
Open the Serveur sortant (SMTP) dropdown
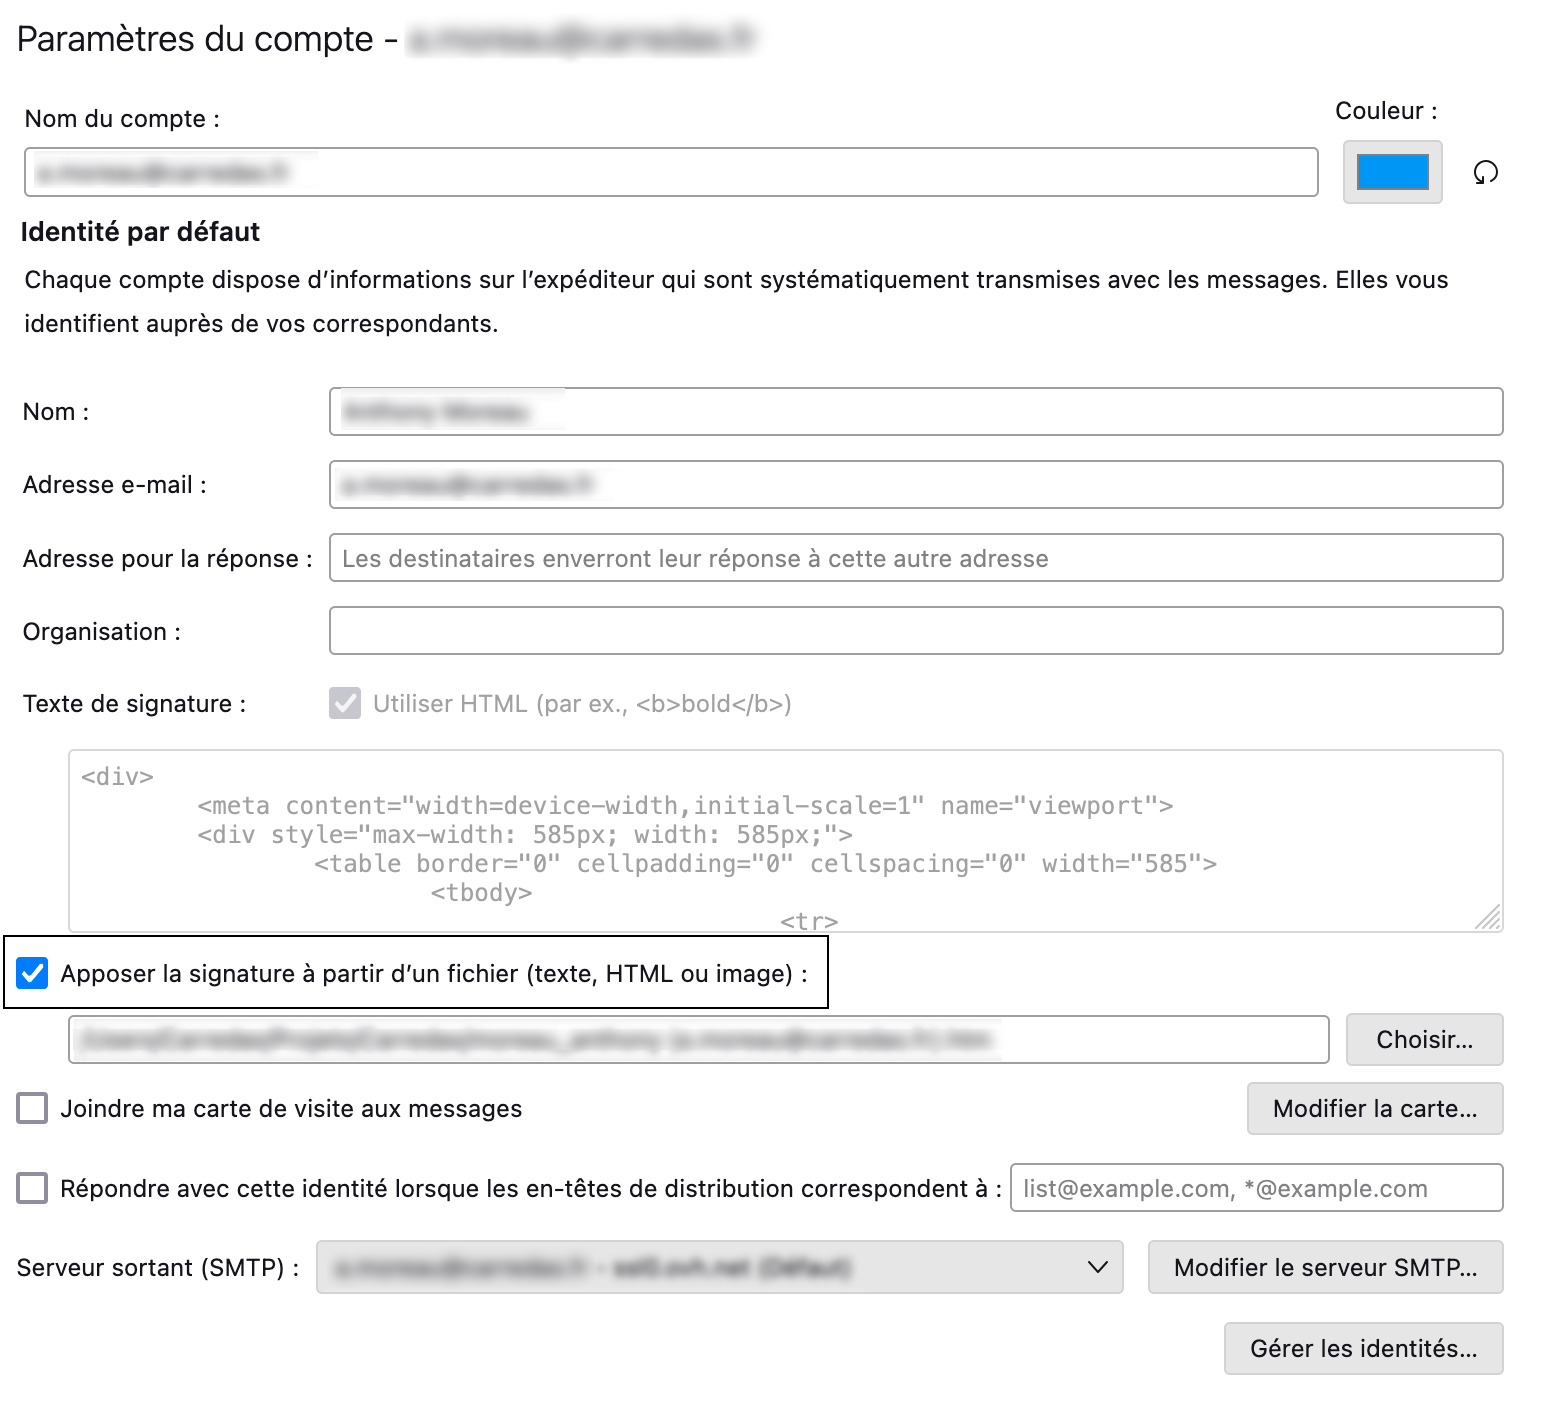coord(719,1267)
